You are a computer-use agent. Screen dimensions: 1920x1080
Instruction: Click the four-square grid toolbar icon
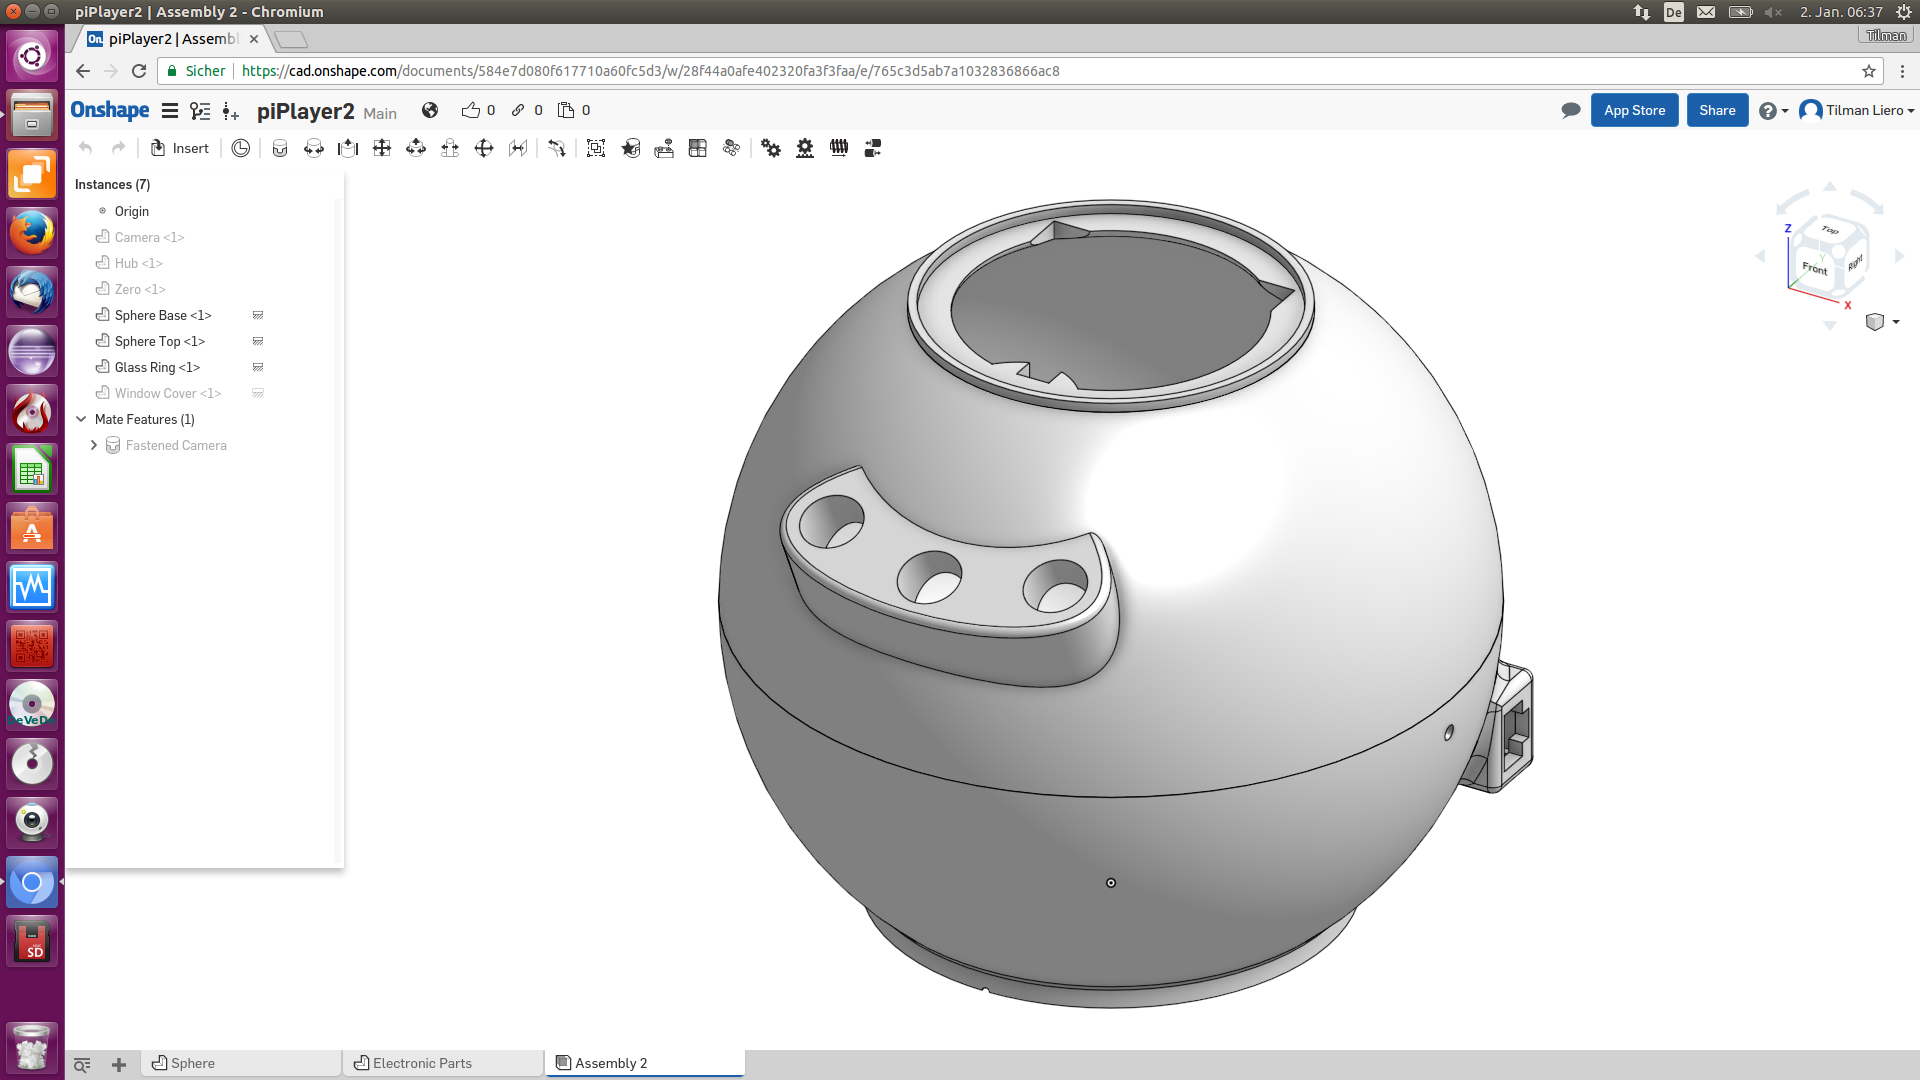(x=698, y=148)
